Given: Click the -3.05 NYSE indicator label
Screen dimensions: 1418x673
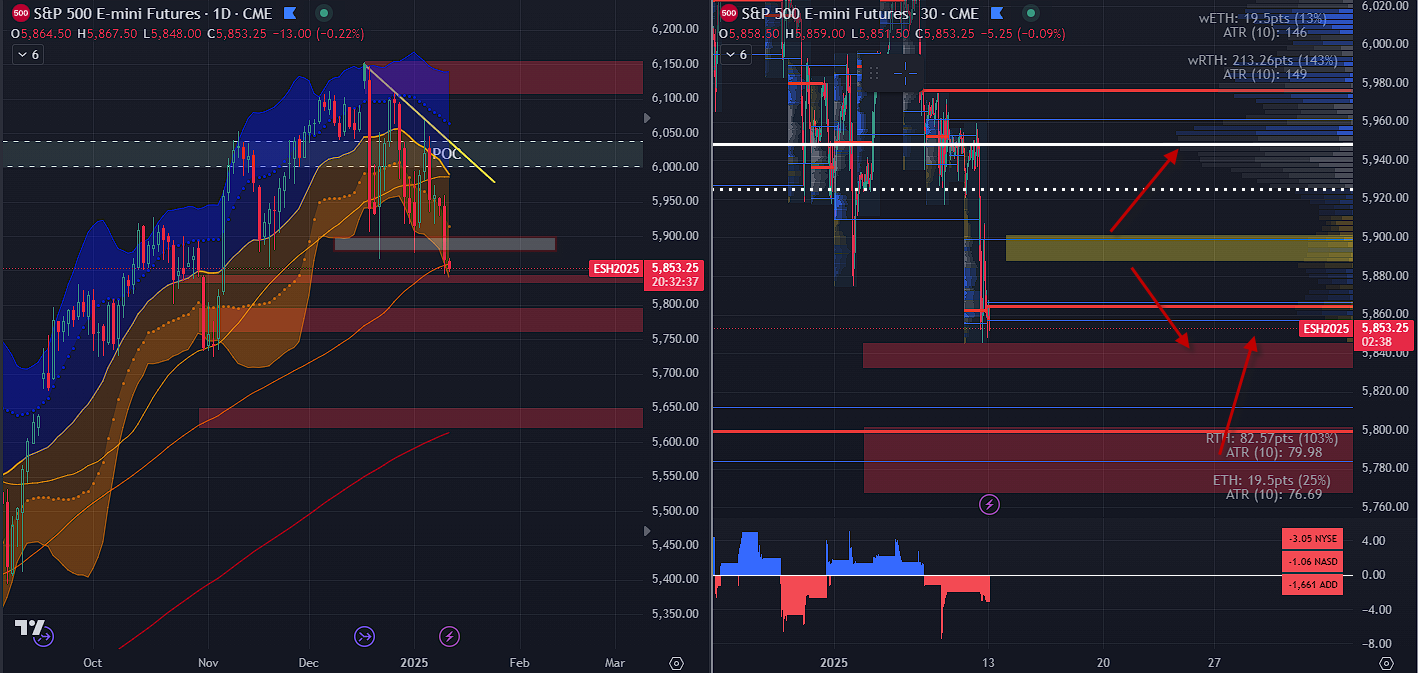Looking at the screenshot, I should (1311, 539).
